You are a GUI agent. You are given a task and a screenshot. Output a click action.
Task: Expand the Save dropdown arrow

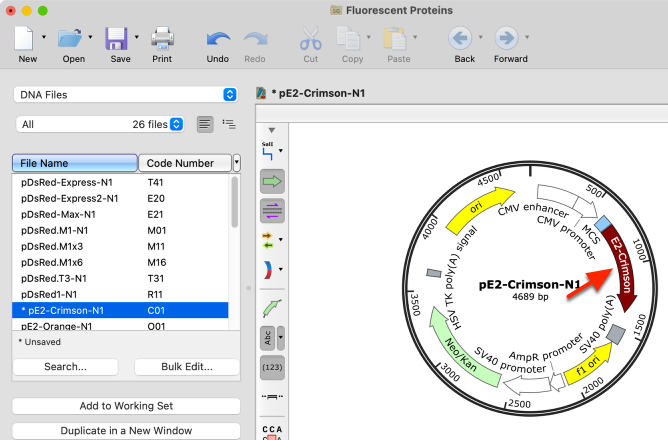pyautogui.click(x=137, y=37)
